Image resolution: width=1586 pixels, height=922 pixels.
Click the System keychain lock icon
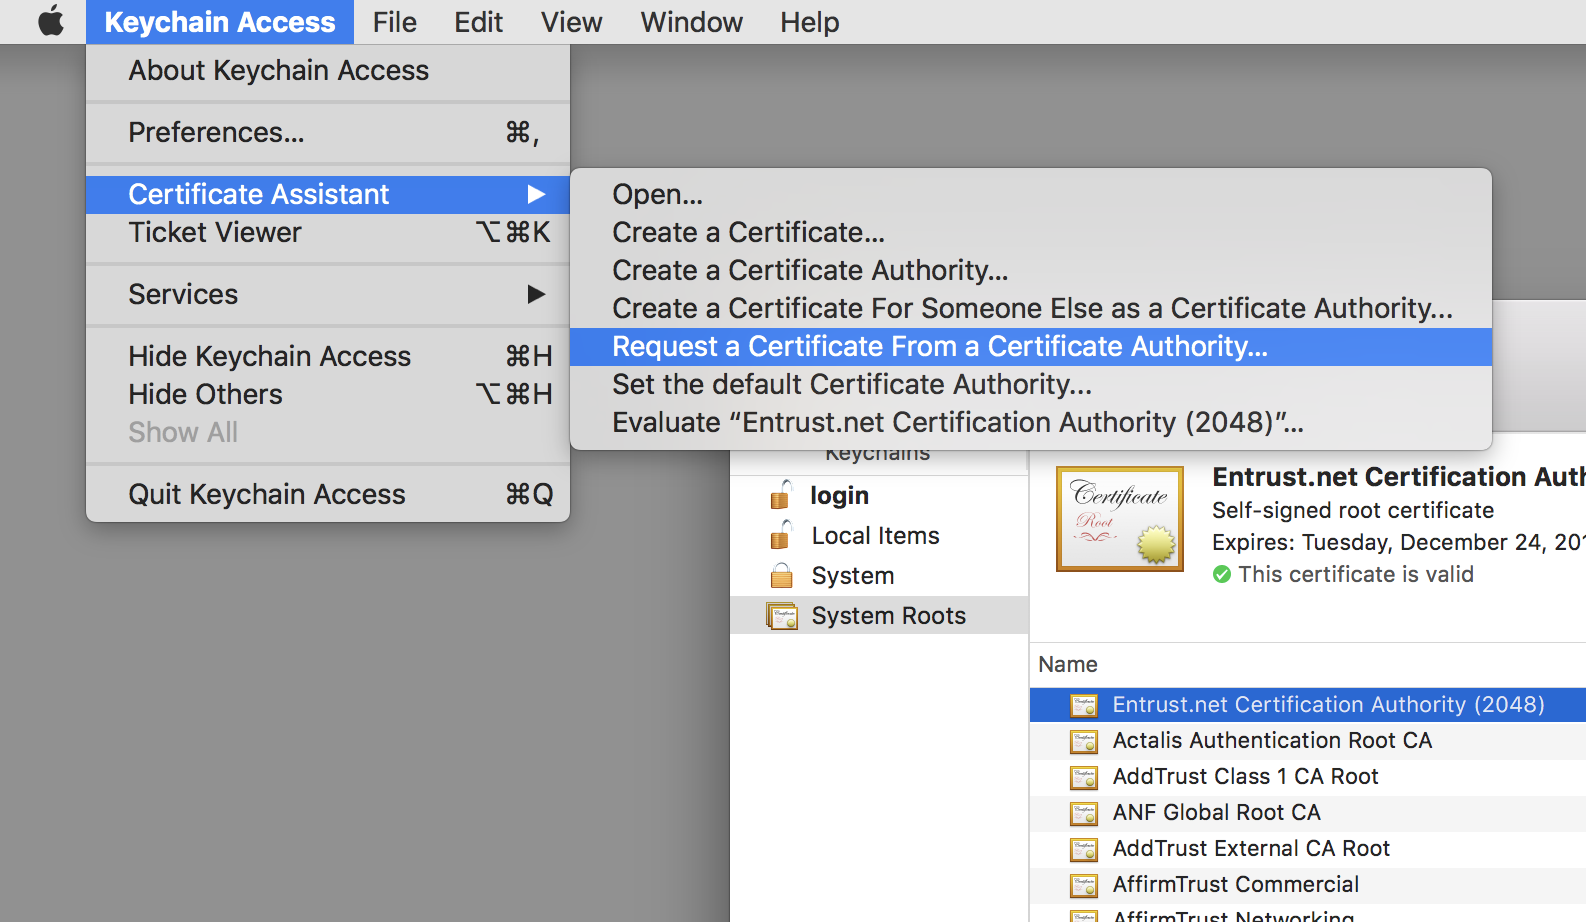[781, 575]
